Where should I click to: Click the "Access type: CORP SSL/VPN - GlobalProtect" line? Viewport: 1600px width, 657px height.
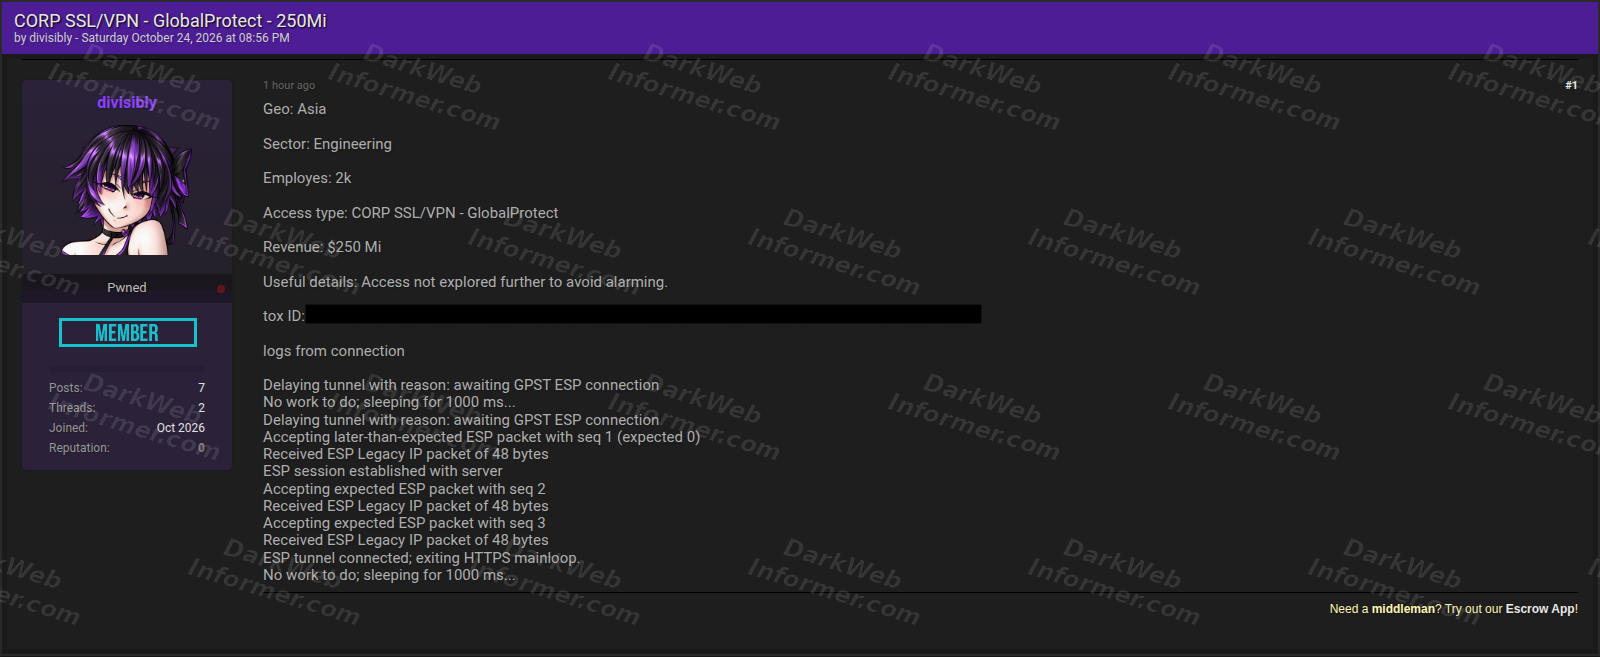click(x=410, y=213)
